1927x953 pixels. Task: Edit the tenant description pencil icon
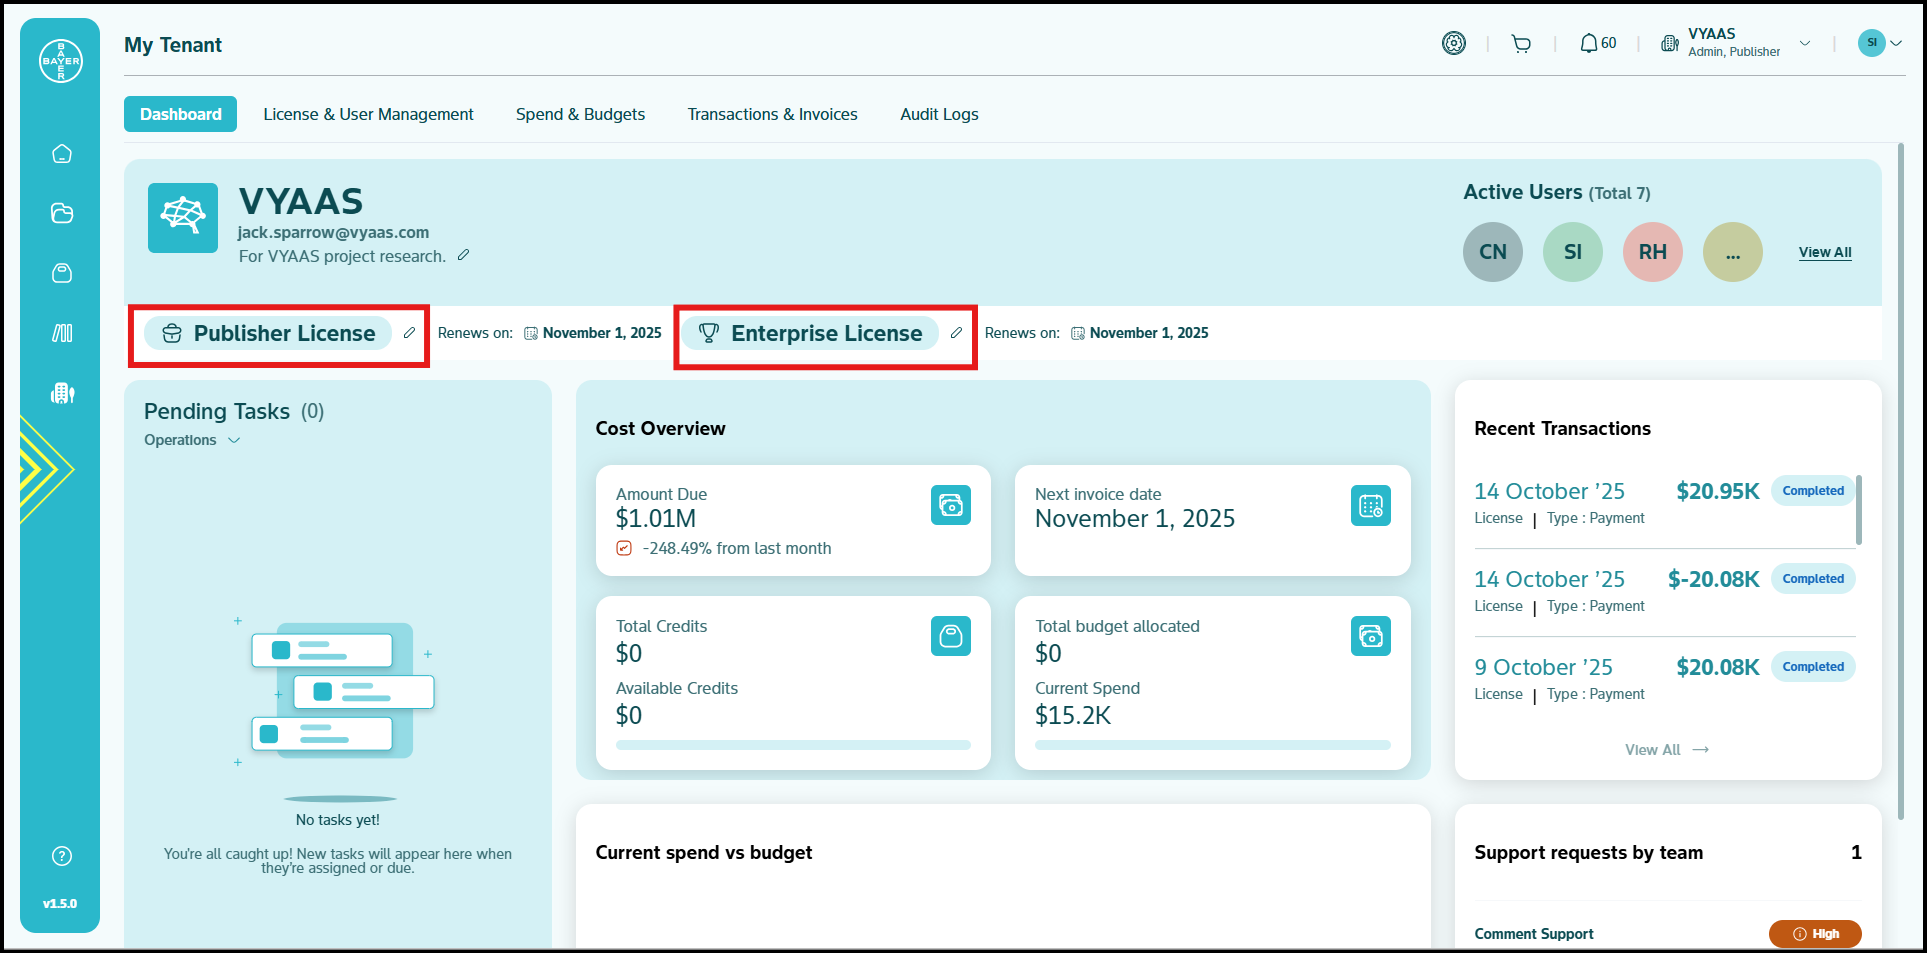coord(463,256)
